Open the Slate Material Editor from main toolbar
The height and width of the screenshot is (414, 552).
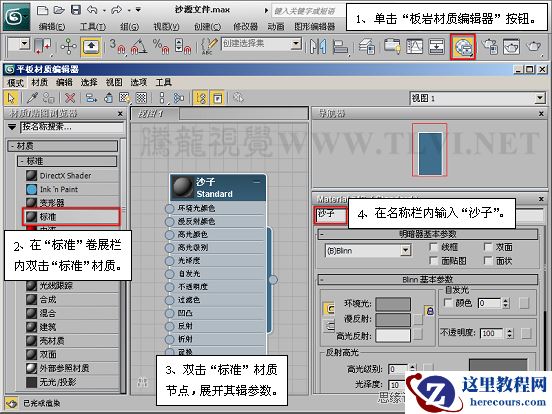coord(463,47)
